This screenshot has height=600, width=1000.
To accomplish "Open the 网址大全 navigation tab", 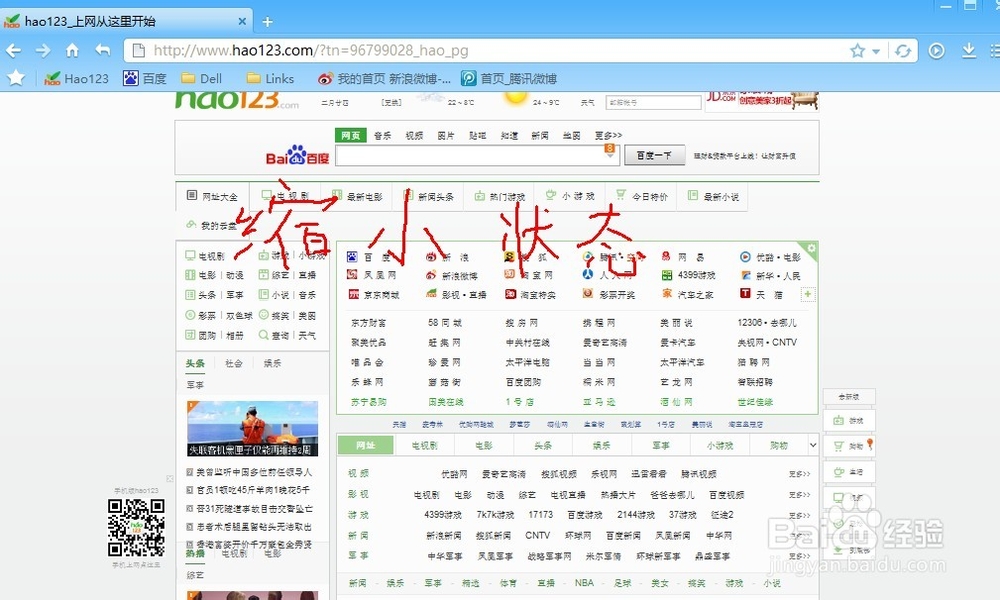I will [212, 196].
